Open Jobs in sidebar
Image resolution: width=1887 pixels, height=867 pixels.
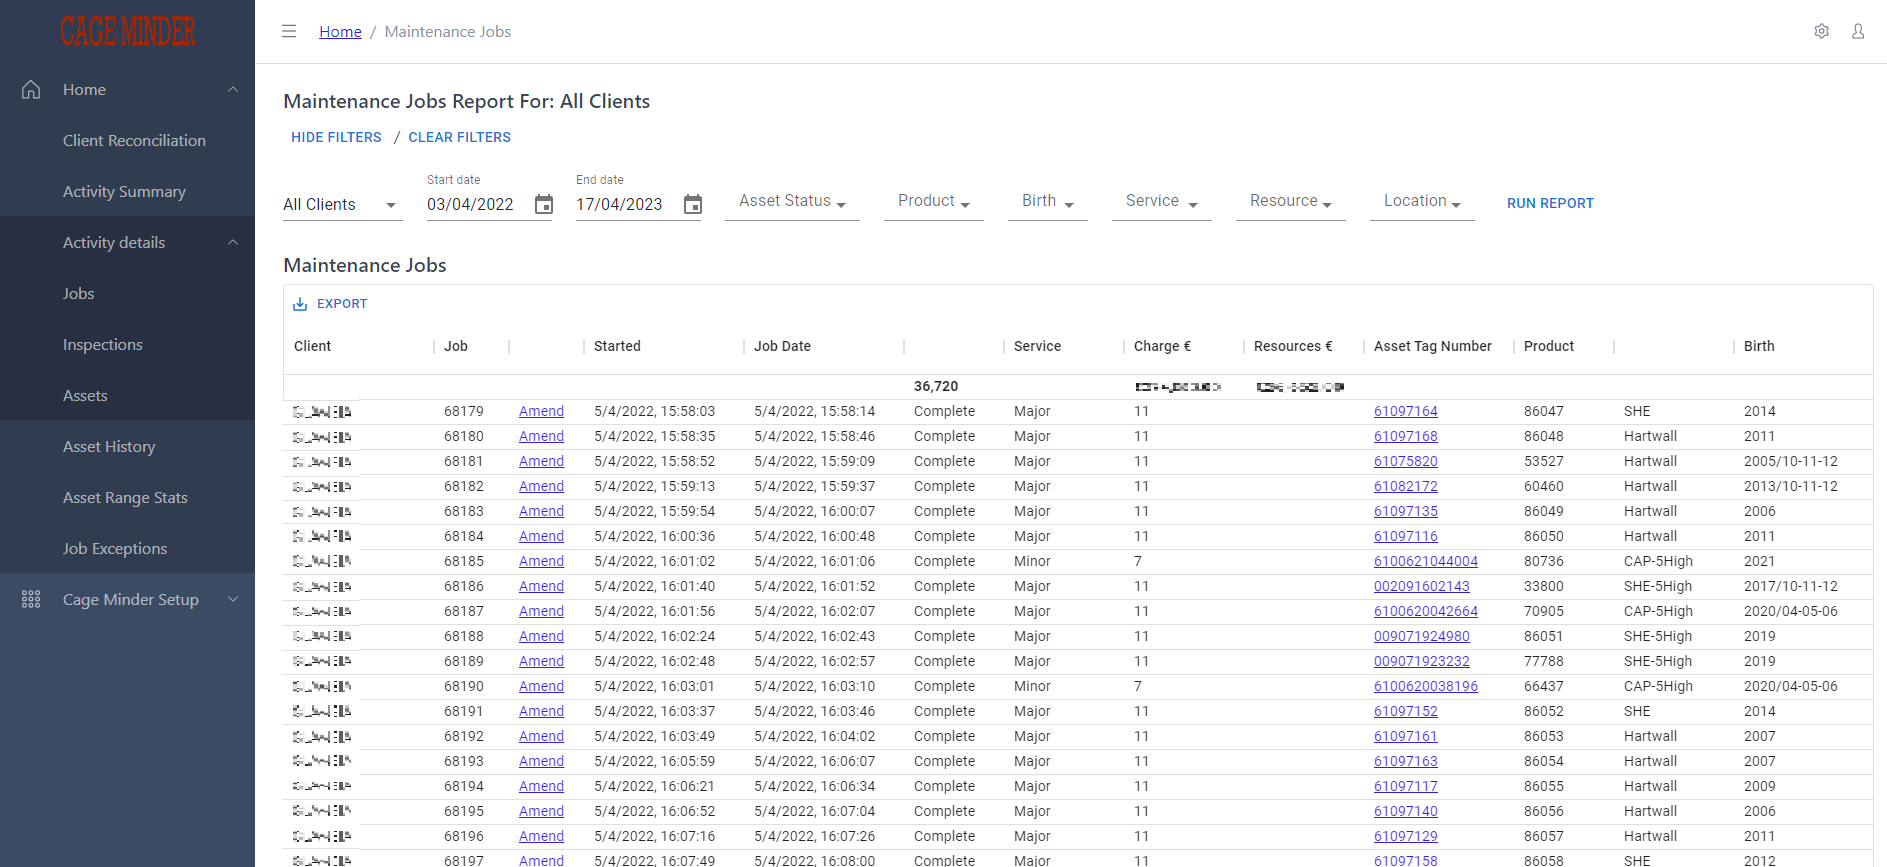tap(78, 293)
